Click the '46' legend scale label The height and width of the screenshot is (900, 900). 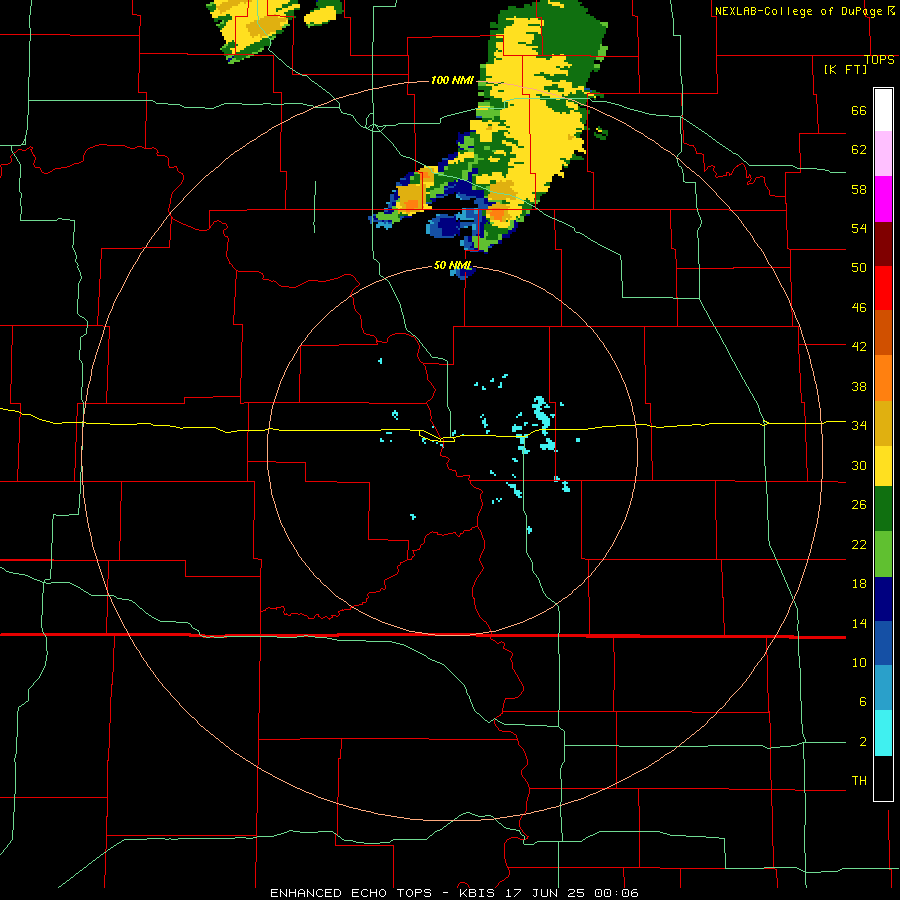[859, 307]
